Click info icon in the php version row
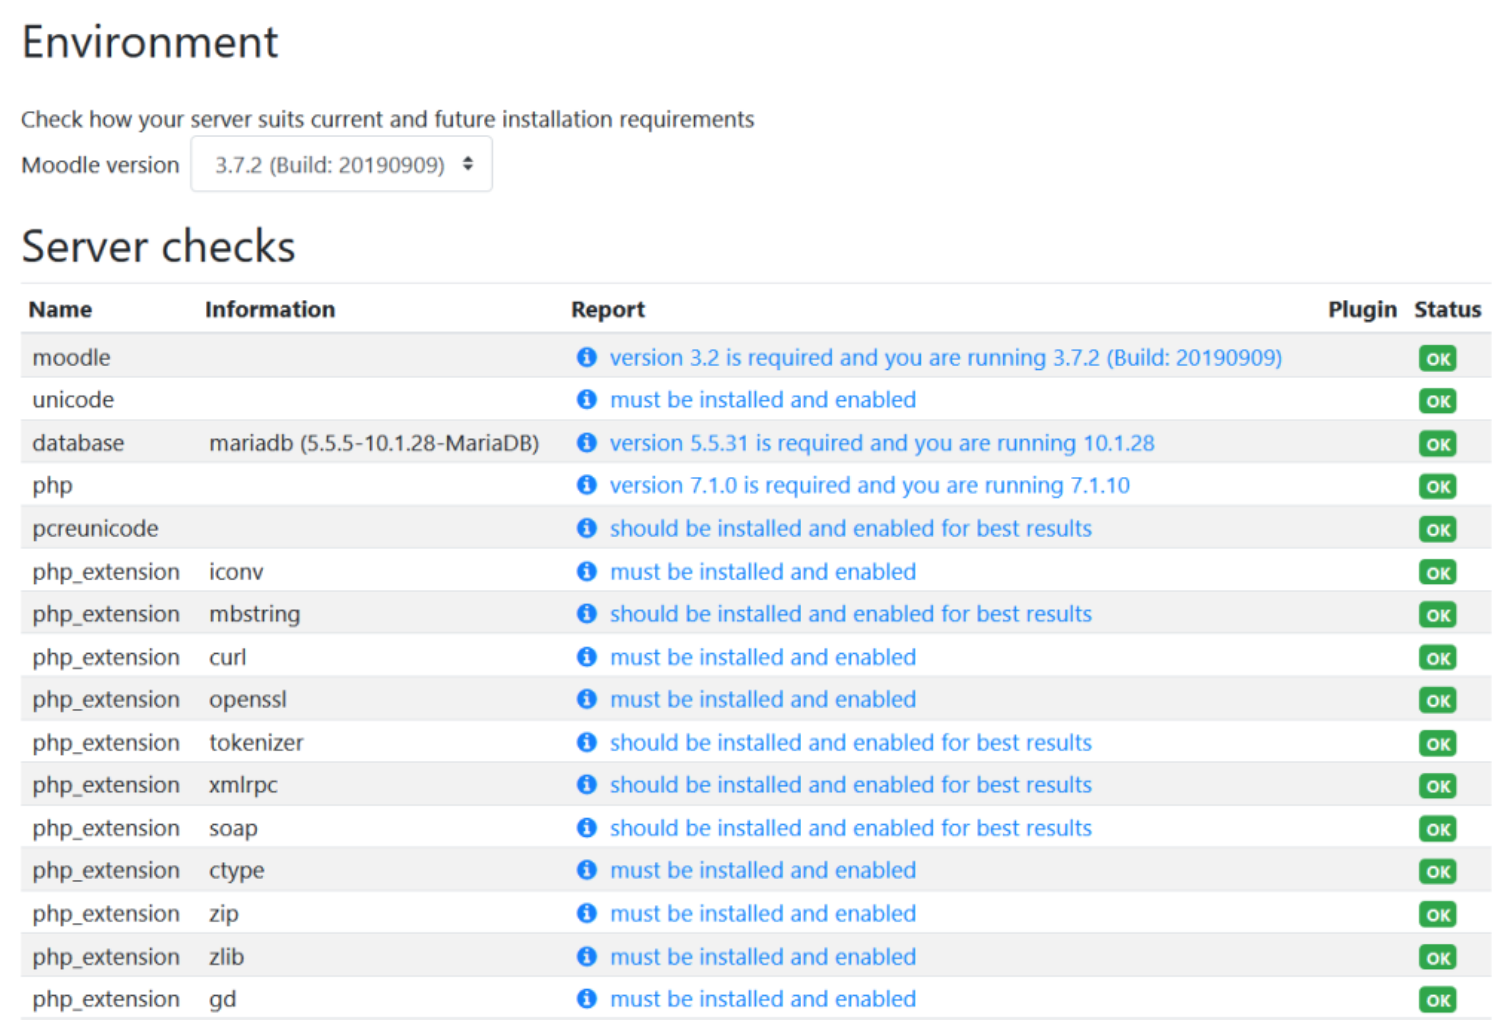 pyautogui.click(x=587, y=485)
